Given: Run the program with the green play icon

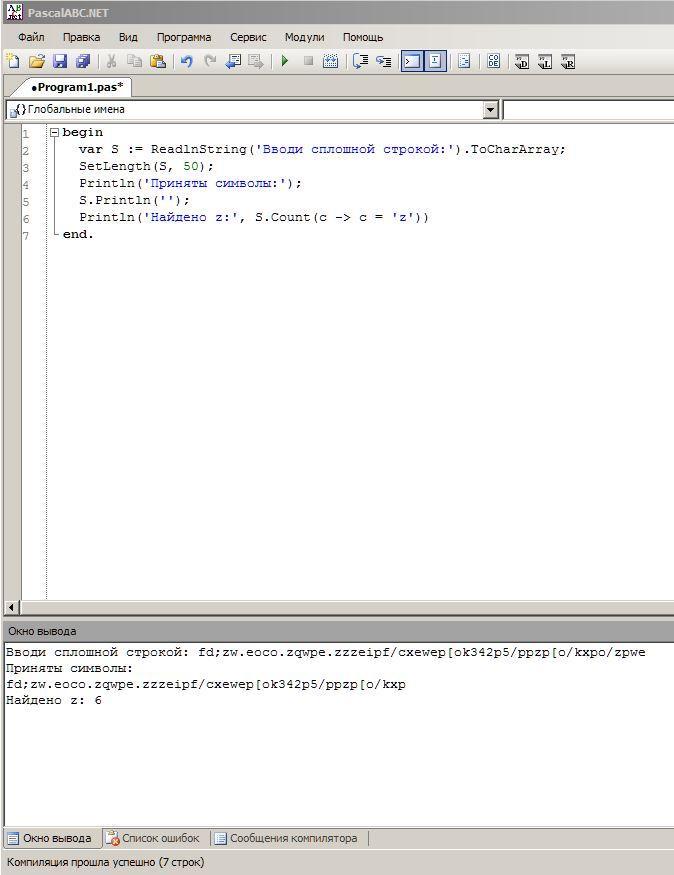Looking at the screenshot, I should pos(285,61).
